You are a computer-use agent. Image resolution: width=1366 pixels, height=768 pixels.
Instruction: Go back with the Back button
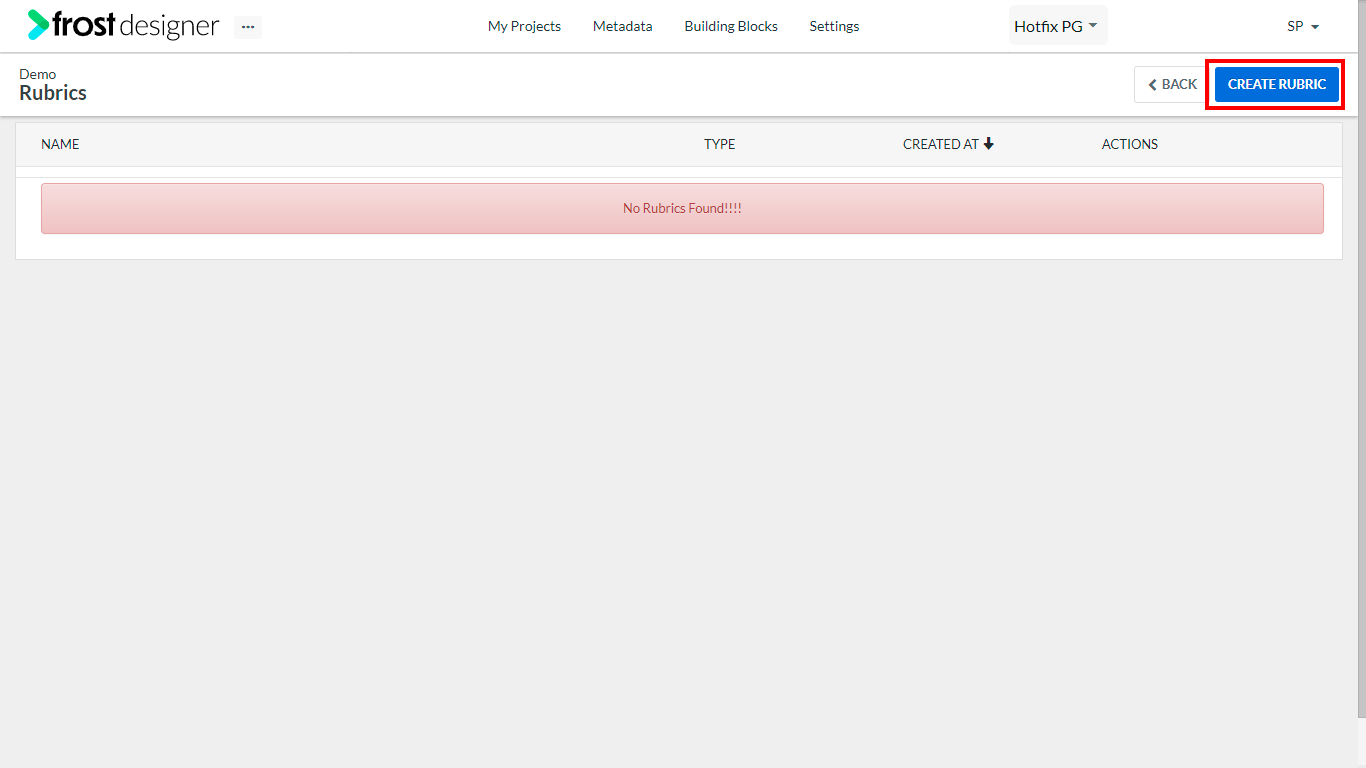1172,84
